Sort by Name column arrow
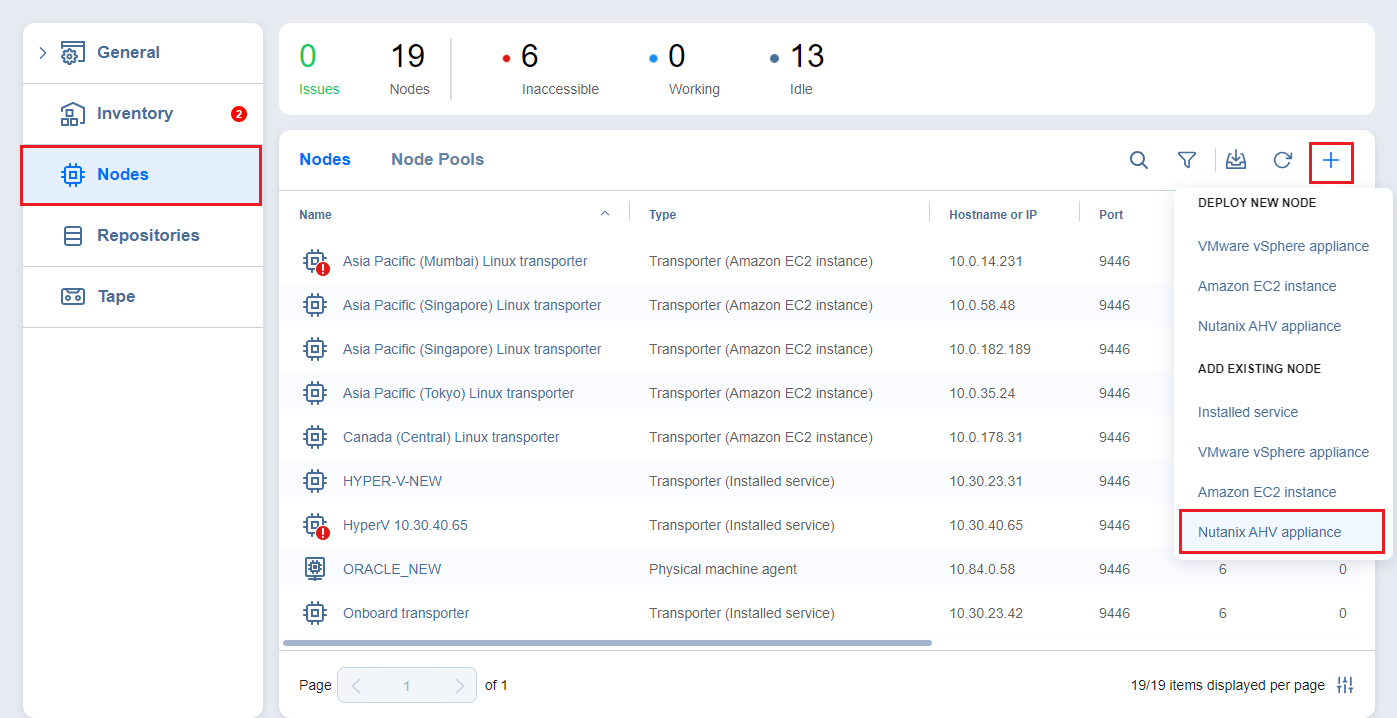The width and height of the screenshot is (1397, 718). click(604, 214)
